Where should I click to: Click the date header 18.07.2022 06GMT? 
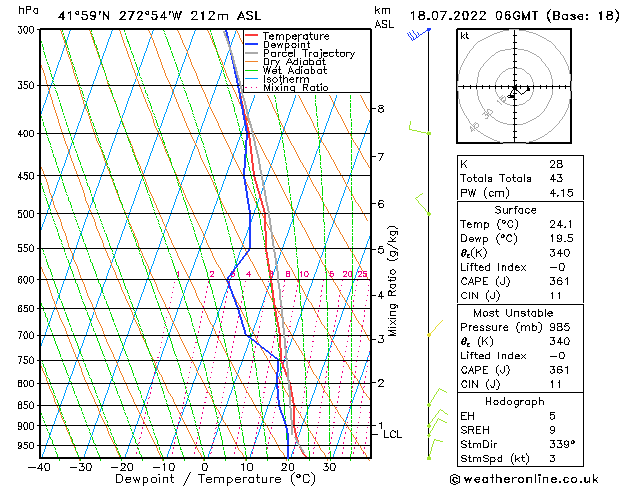(474, 16)
